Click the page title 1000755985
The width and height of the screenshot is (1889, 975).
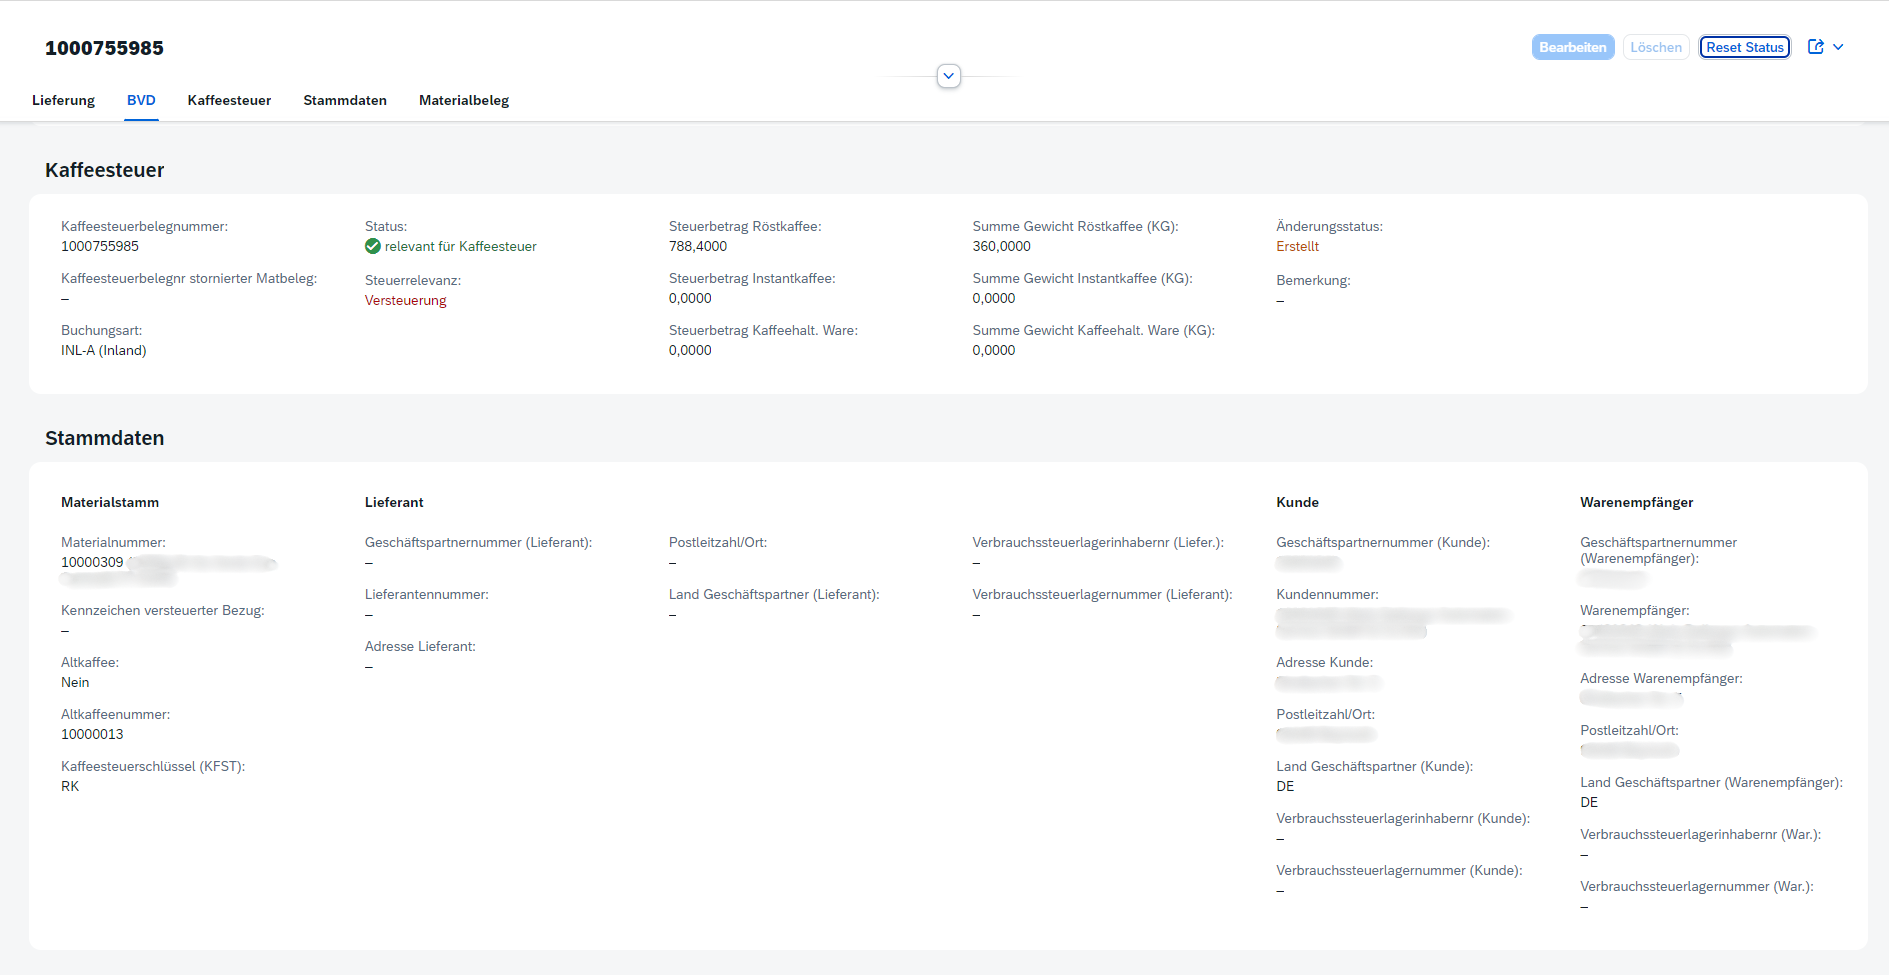coord(104,48)
